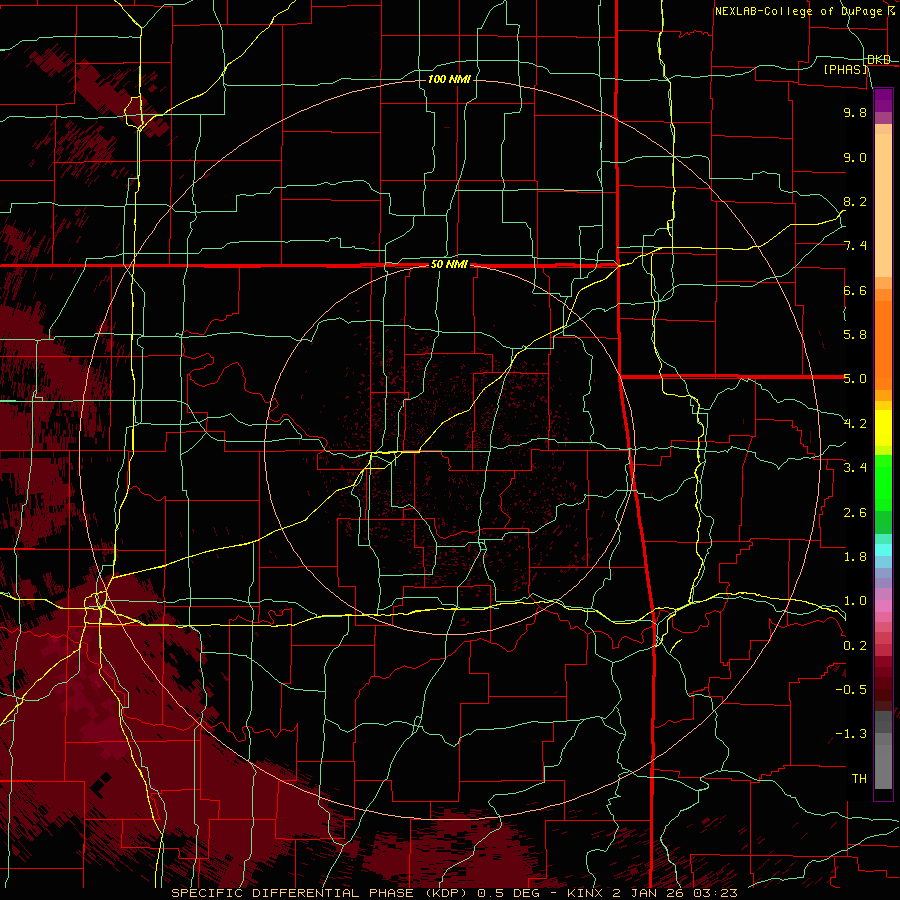Click the pink swatch near 1.0 in scale
900x900 pixels.
tap(883, 606)
